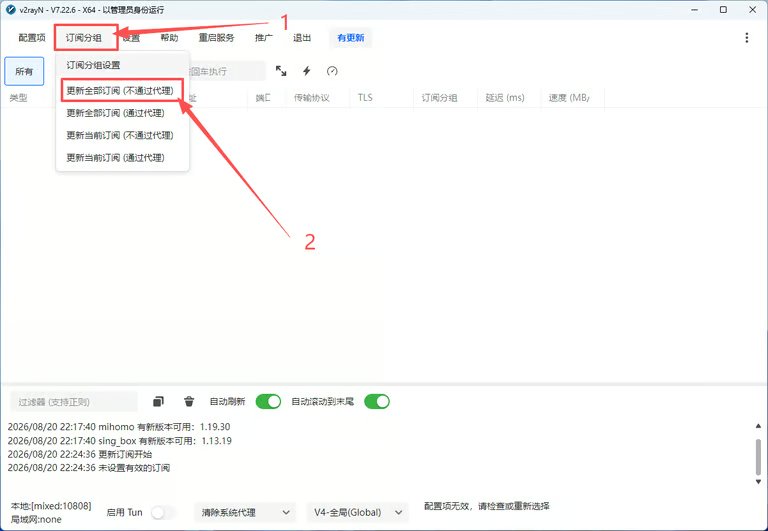
Task: Close the v2rayN window
Action: click(753, 10)
